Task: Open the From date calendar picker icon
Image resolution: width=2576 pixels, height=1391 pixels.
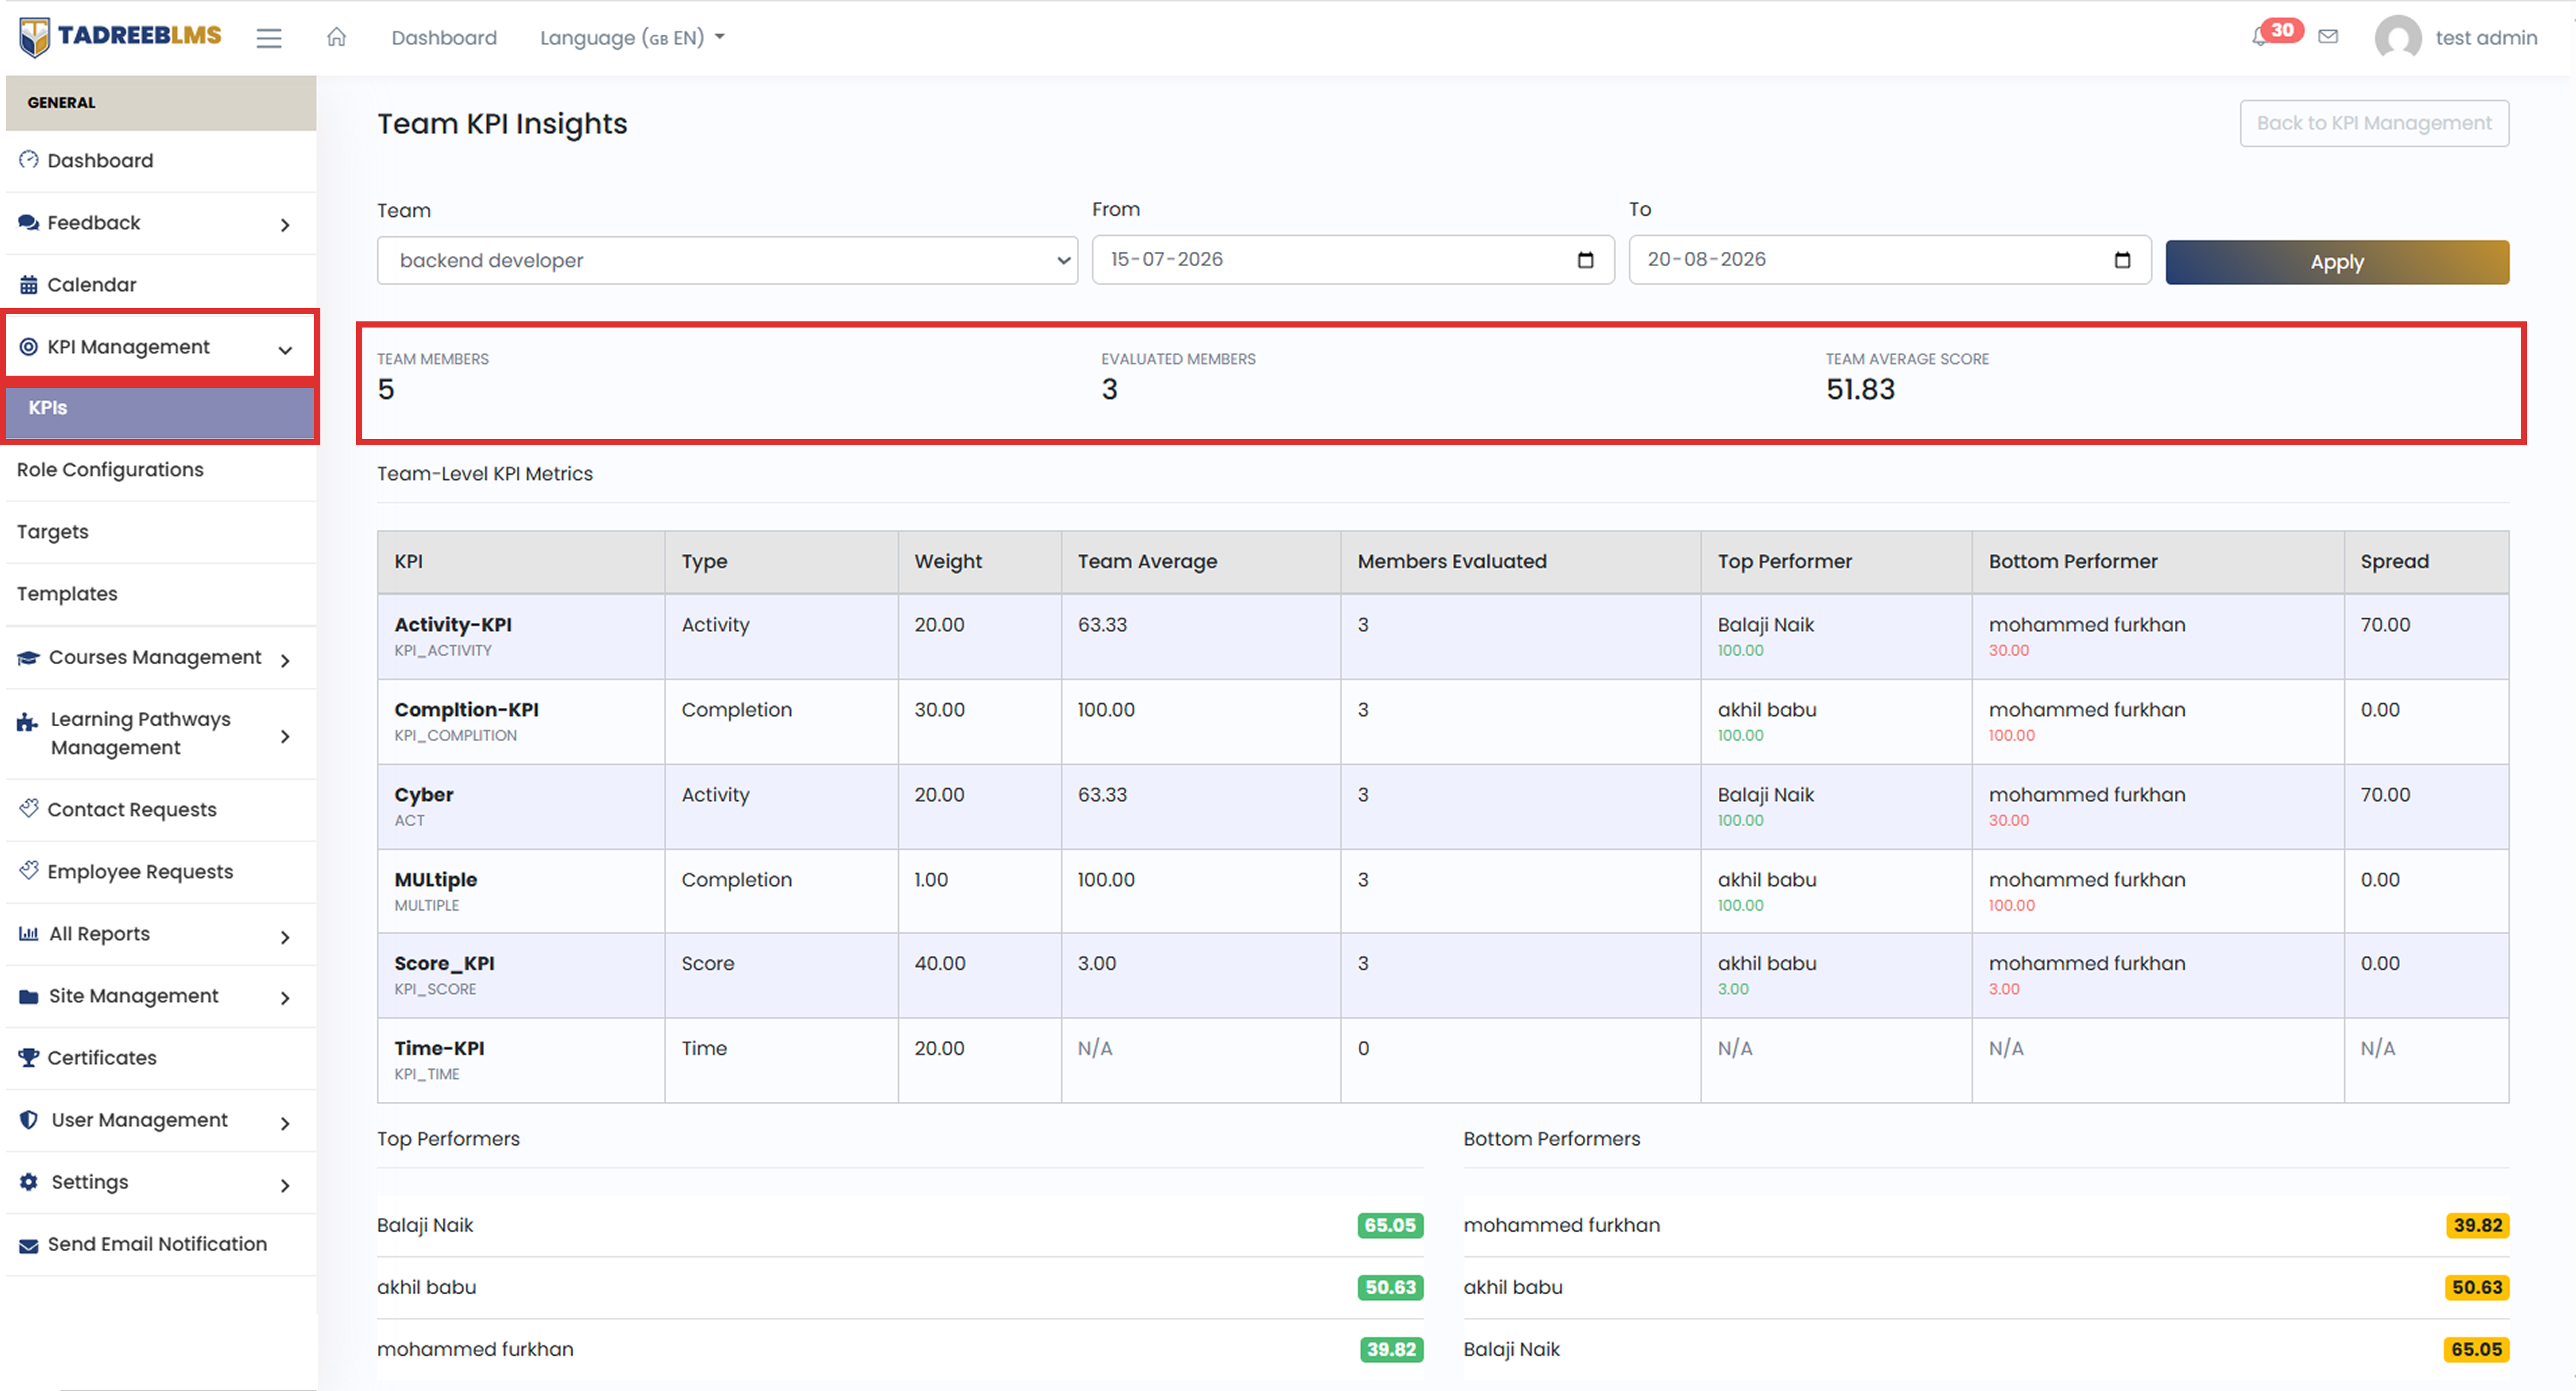Action: 1585,260
